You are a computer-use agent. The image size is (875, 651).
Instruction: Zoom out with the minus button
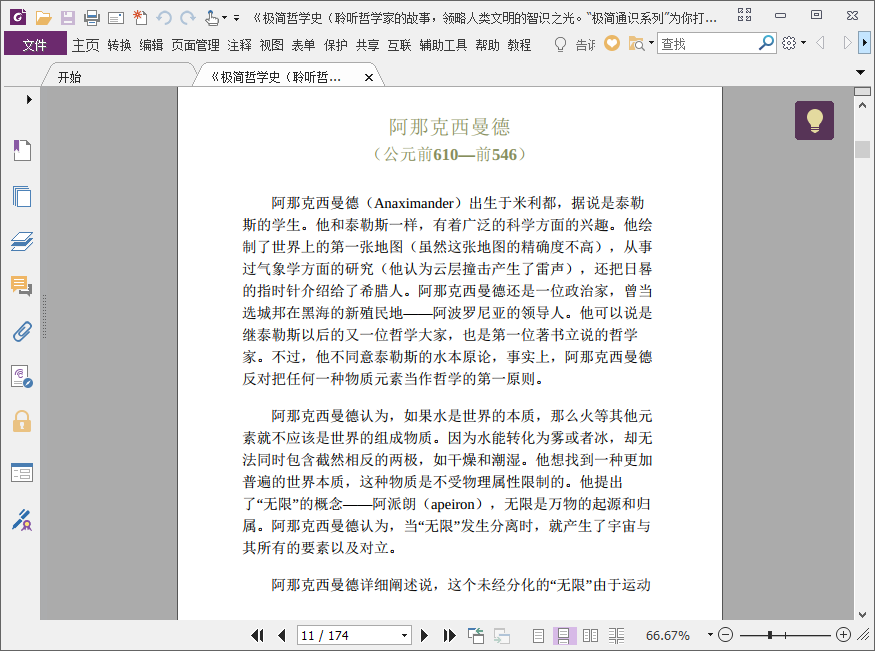pos(725,635)
